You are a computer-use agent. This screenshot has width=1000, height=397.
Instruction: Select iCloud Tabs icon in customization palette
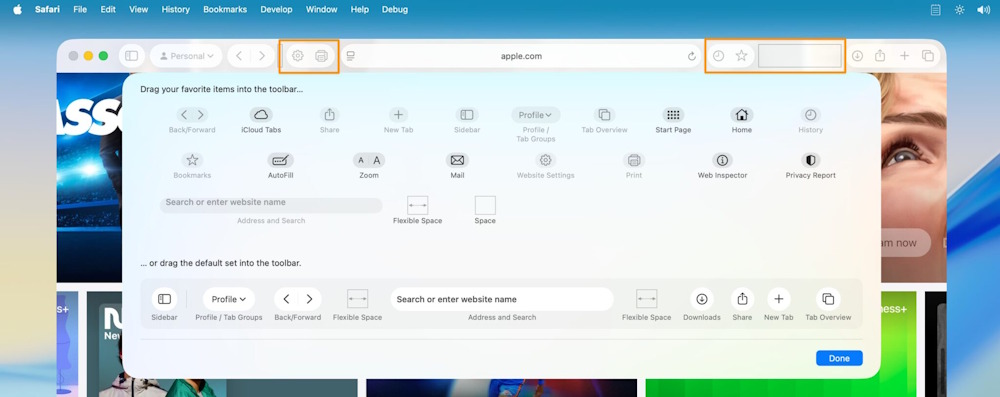(261, 115)
